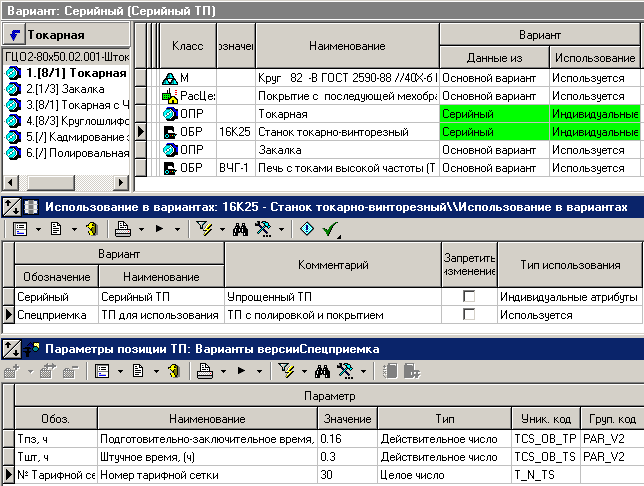Click the Комментарий column header
This screenshot has height=486, width=644.
pos(333,265)
